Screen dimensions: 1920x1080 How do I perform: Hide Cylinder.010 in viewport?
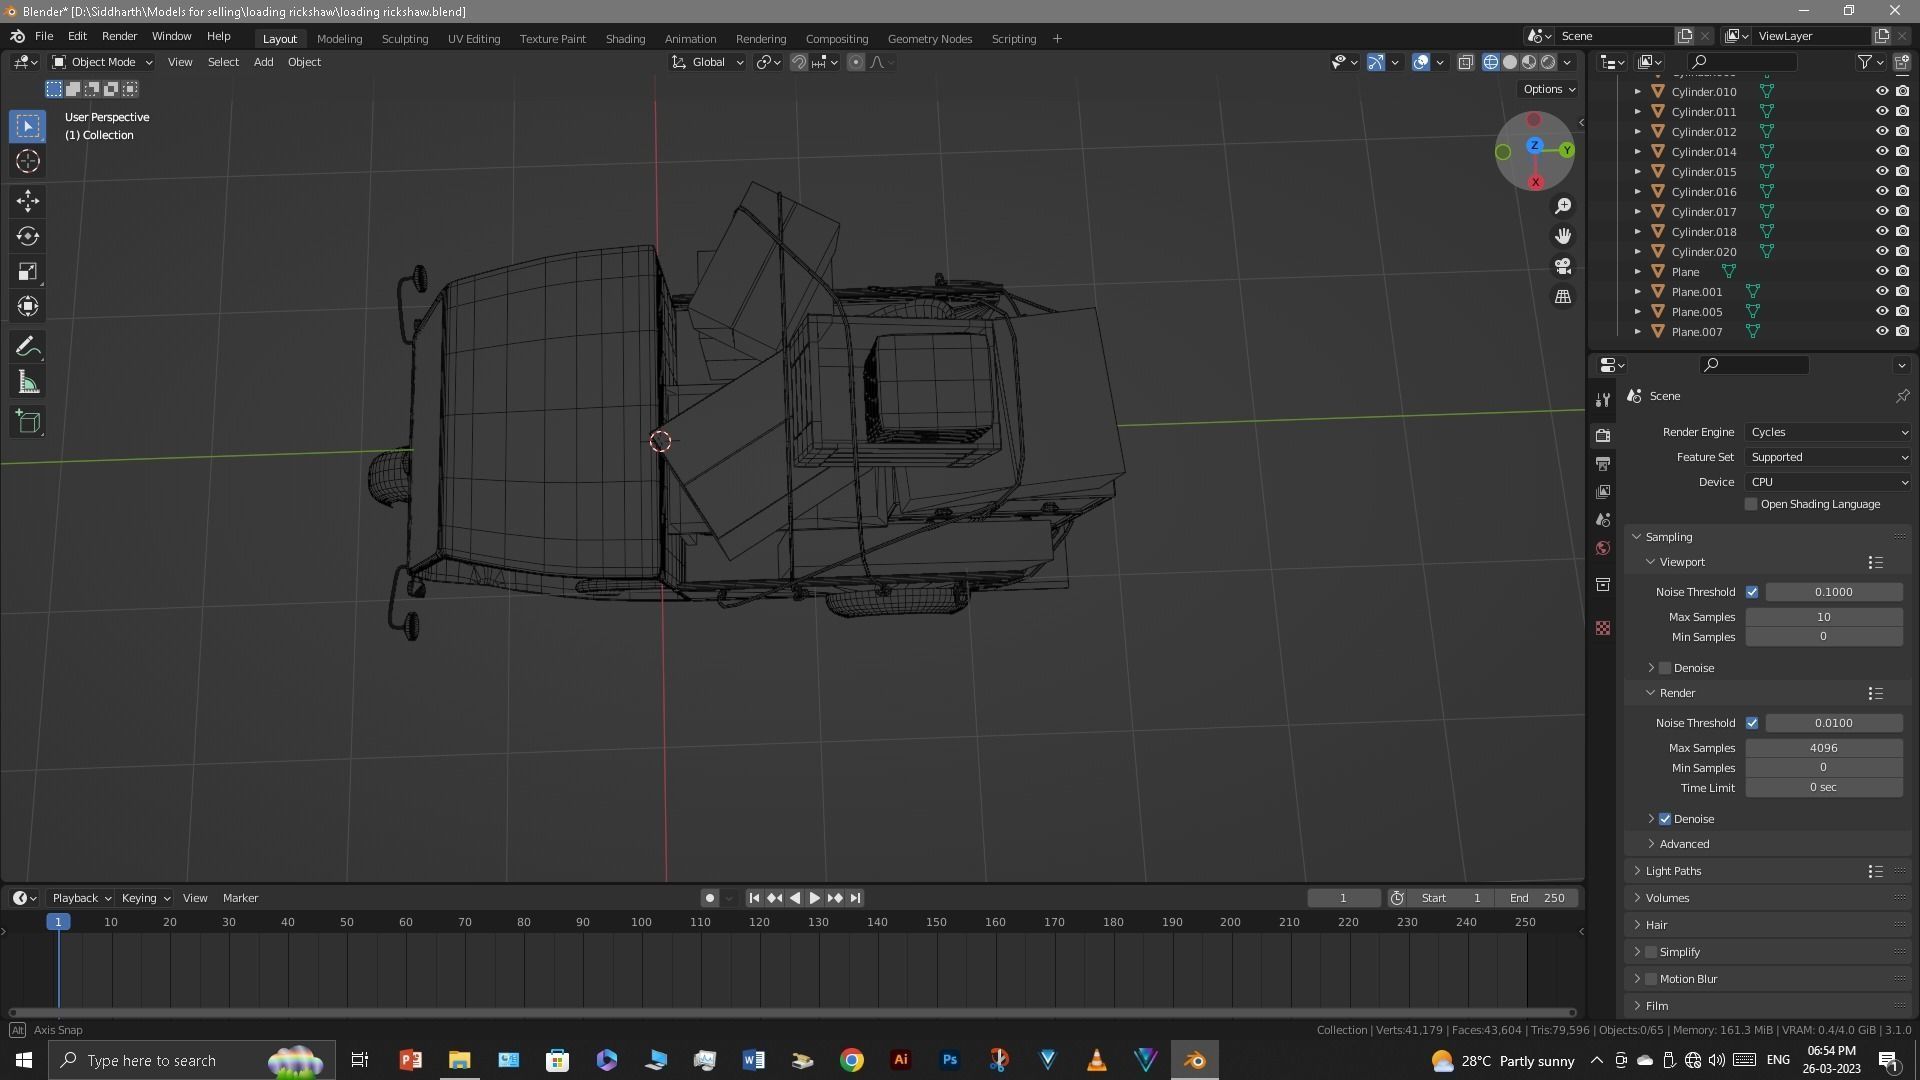click(x=1881, y=91)
